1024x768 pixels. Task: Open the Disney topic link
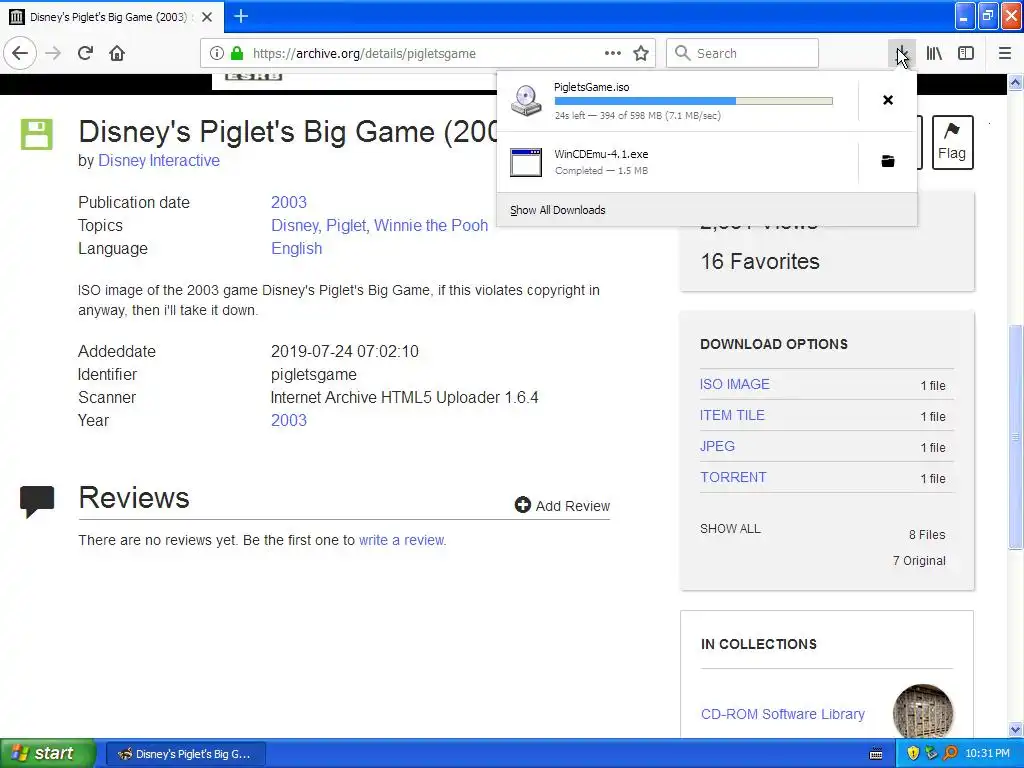click(x=295, y=225)
